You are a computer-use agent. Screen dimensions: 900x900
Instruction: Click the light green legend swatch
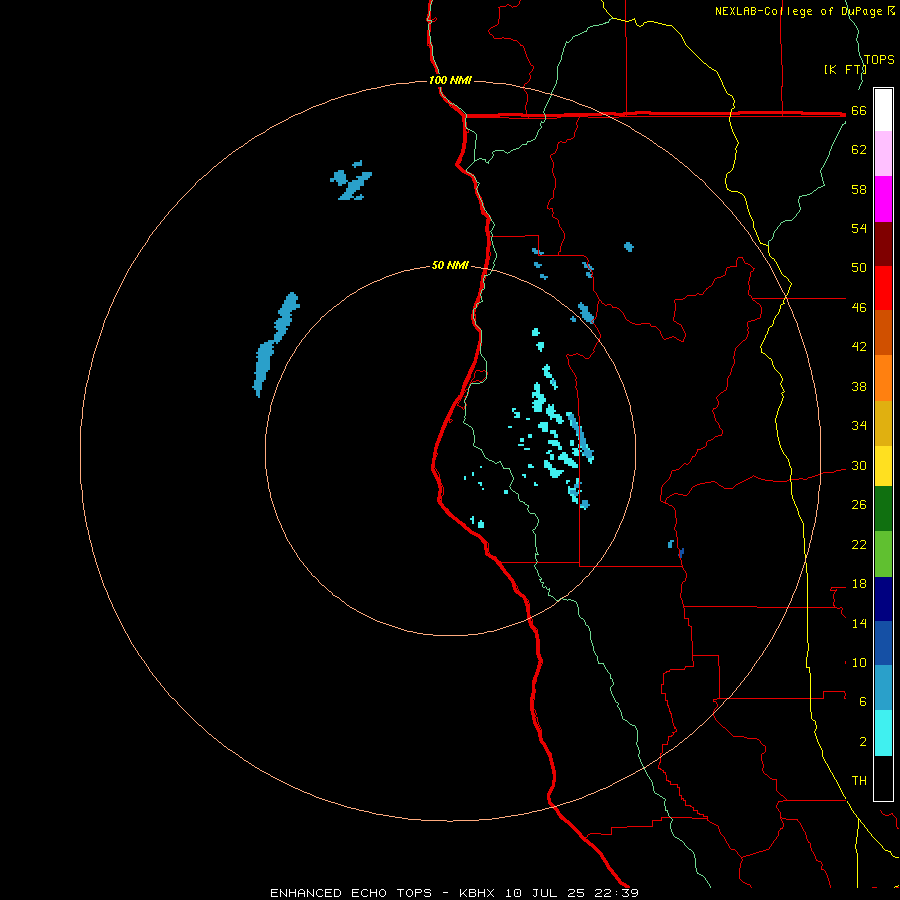(x=883, y=554)
